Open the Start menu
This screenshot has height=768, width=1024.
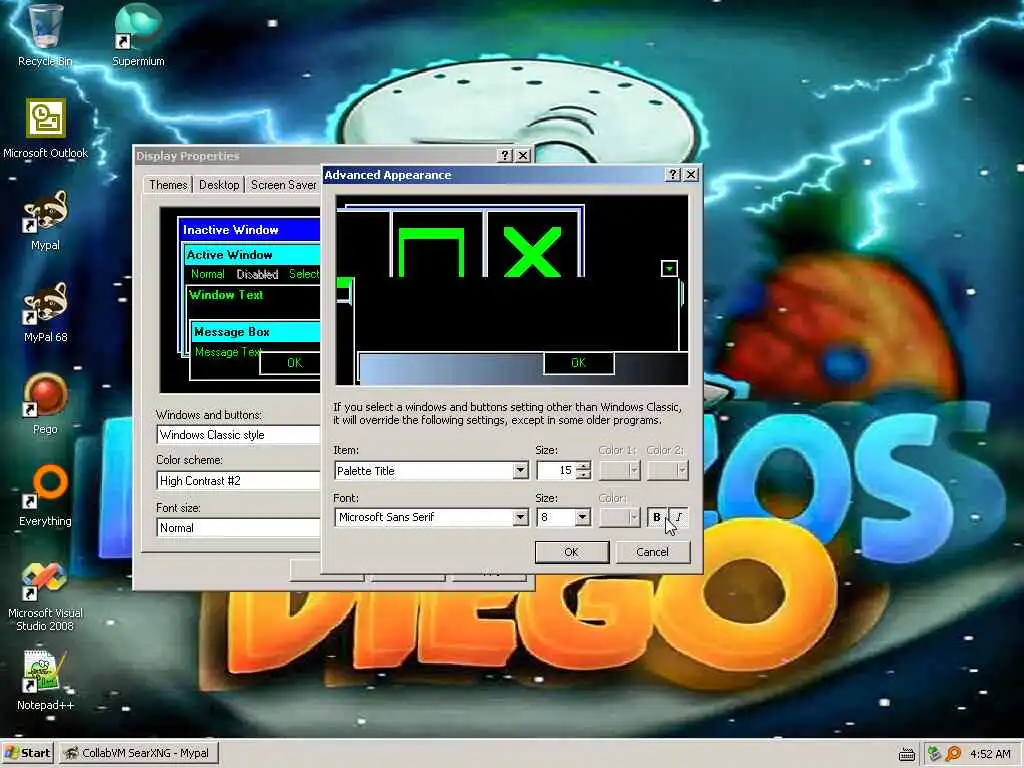[x=27, y=753]
